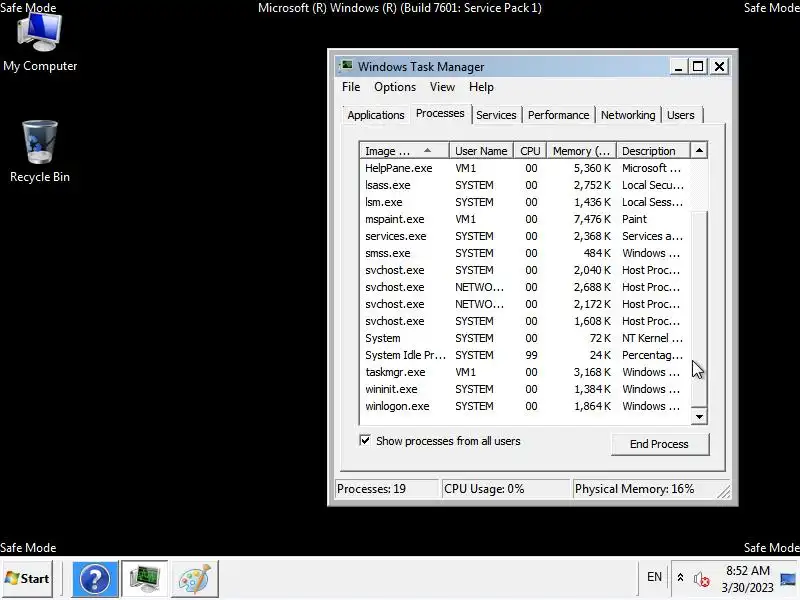
Task: Click the process list scroll down arrow
Action: [699, 416]
